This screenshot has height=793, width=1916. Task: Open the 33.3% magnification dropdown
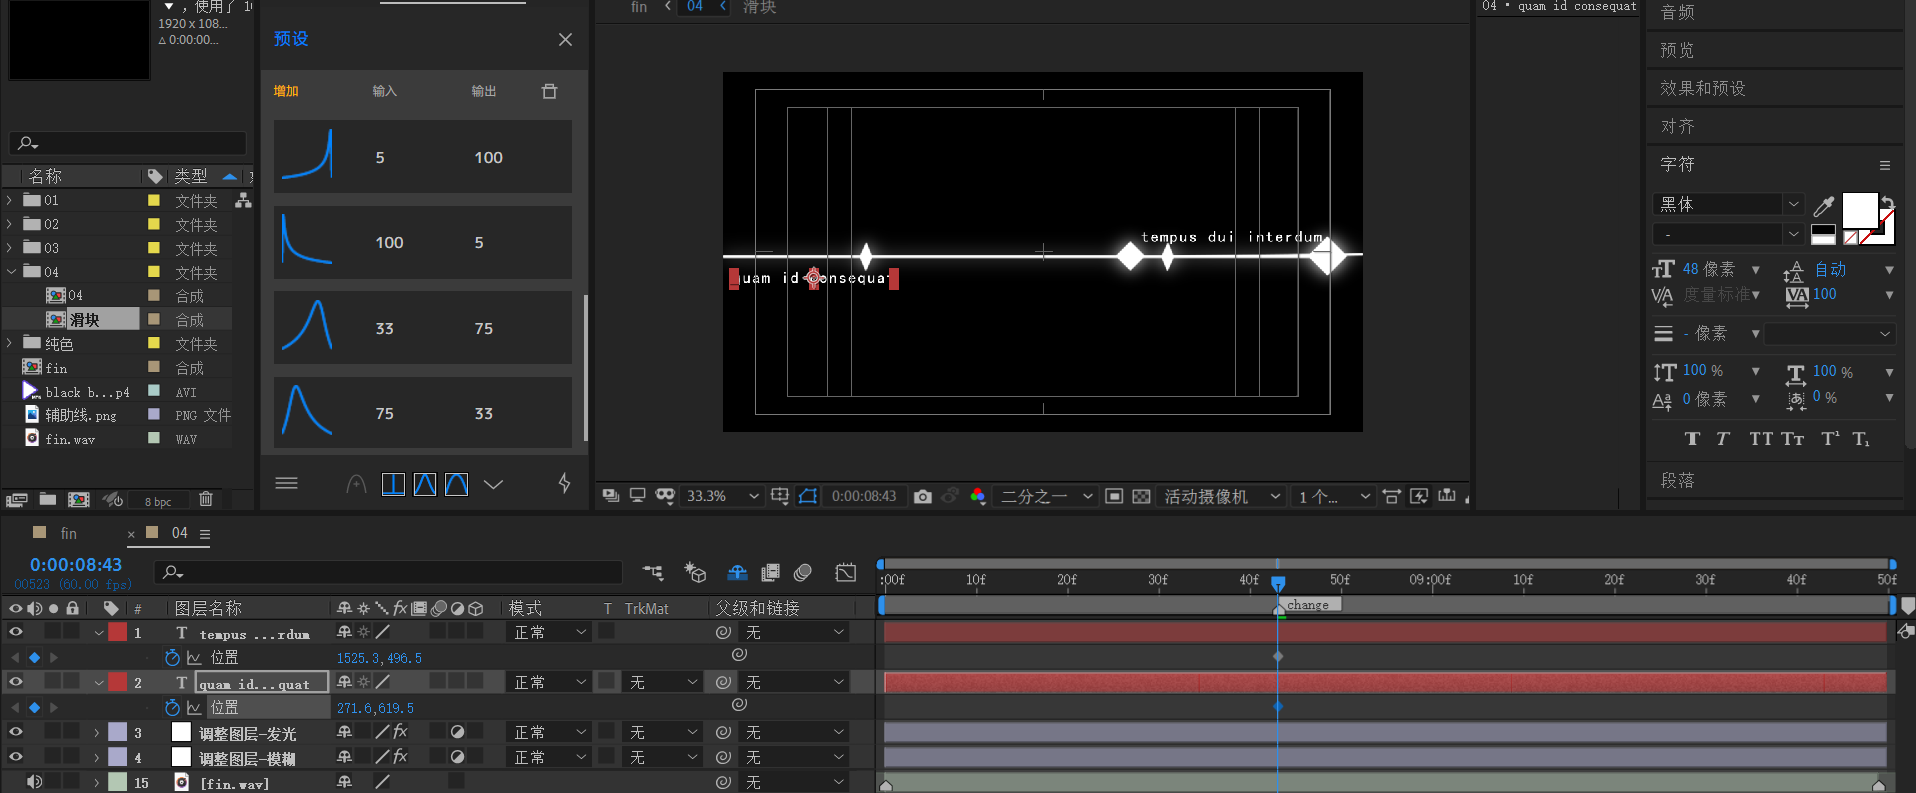(723, 496)
